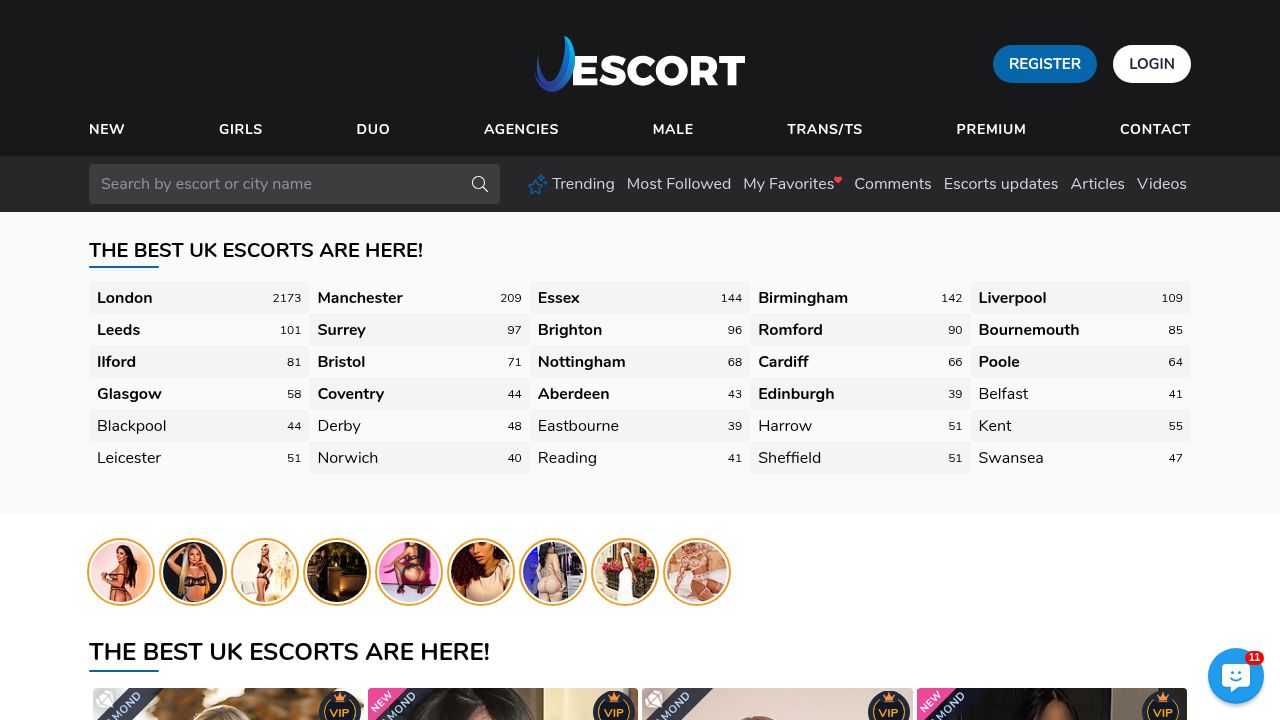
Task: Select the Belfast city link
Action: pos(1081,394)
